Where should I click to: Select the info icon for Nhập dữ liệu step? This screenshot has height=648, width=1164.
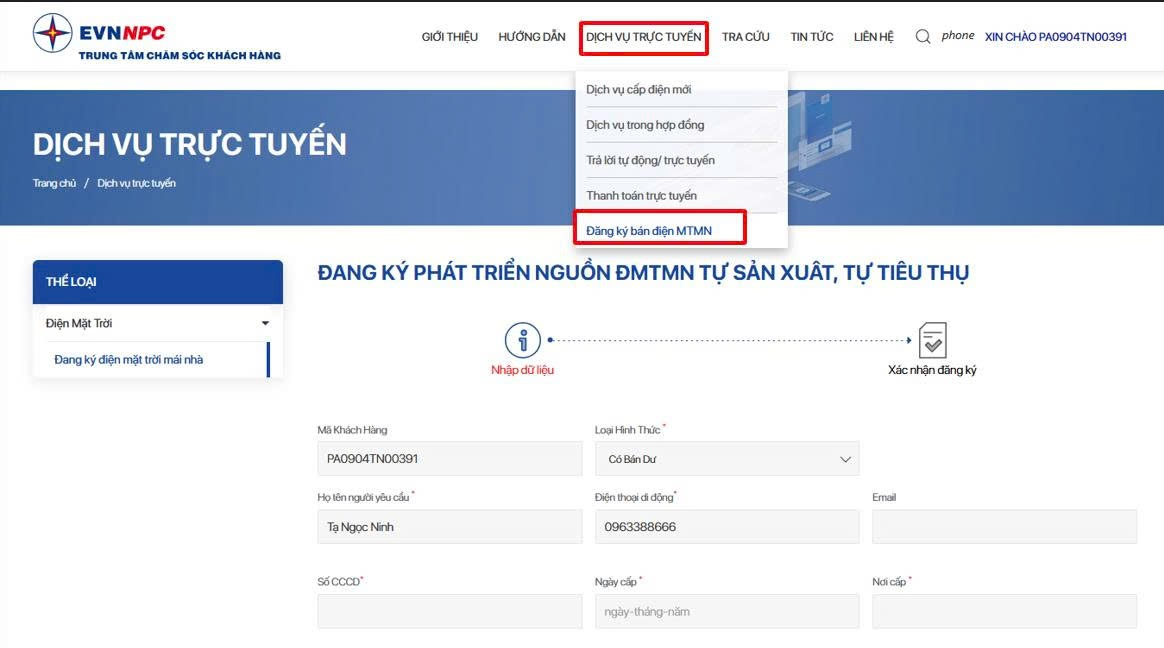(523, 340)
